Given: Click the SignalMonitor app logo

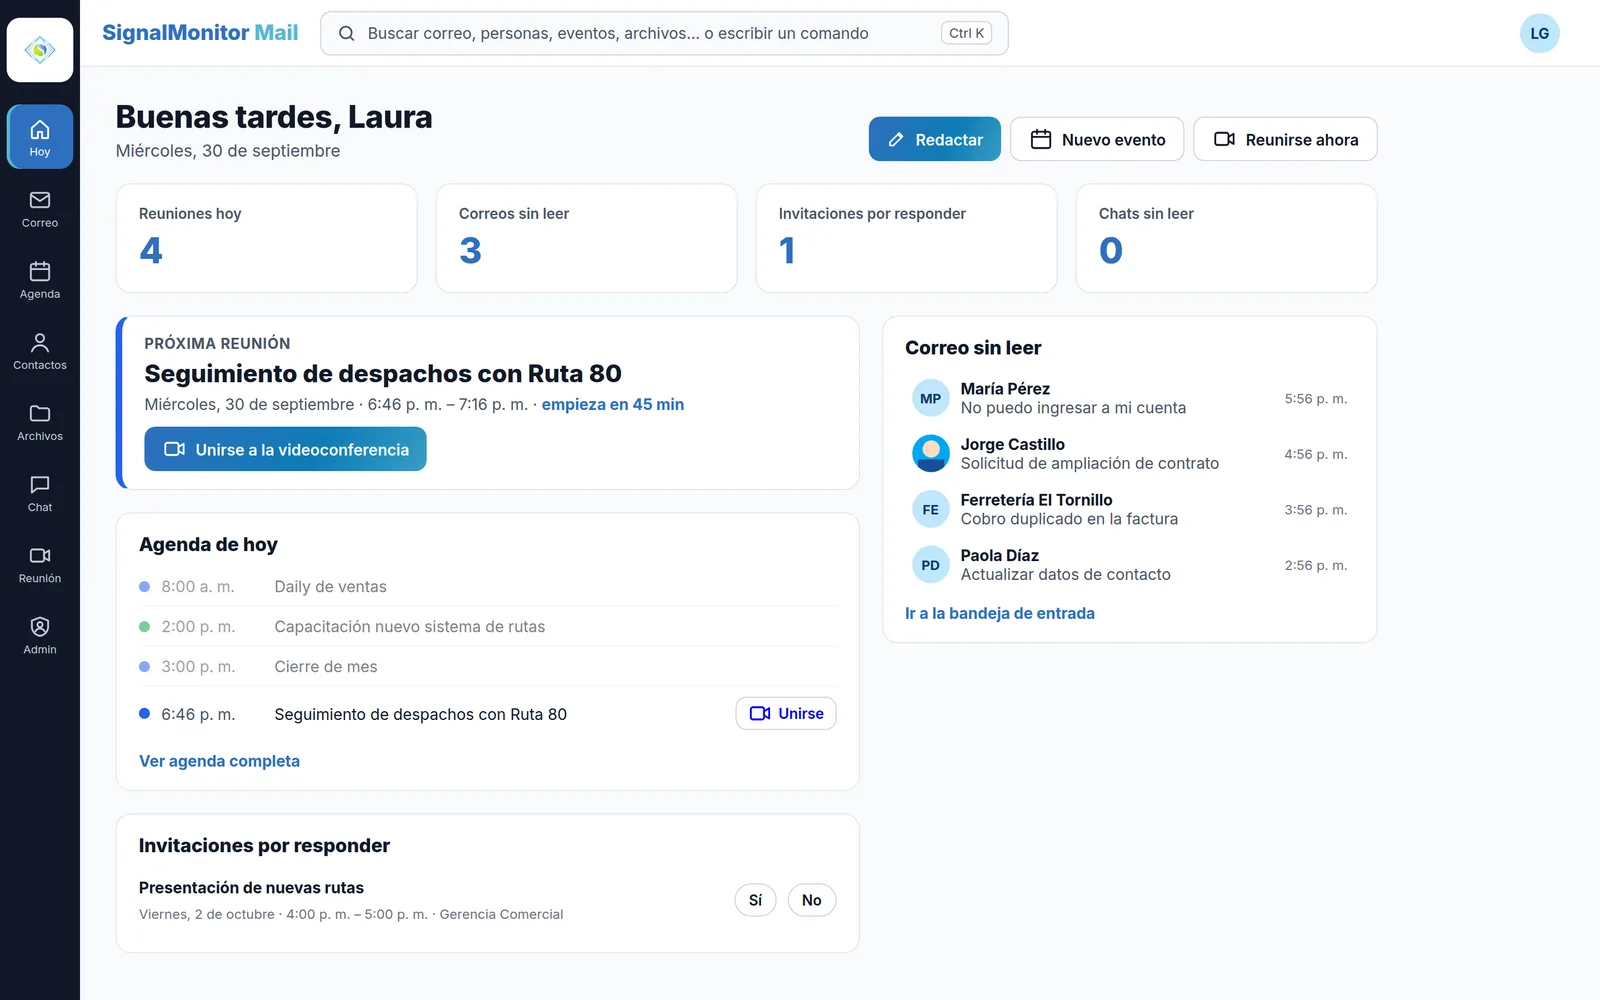Looking at the screenshot, I should [x=40, y=50].
